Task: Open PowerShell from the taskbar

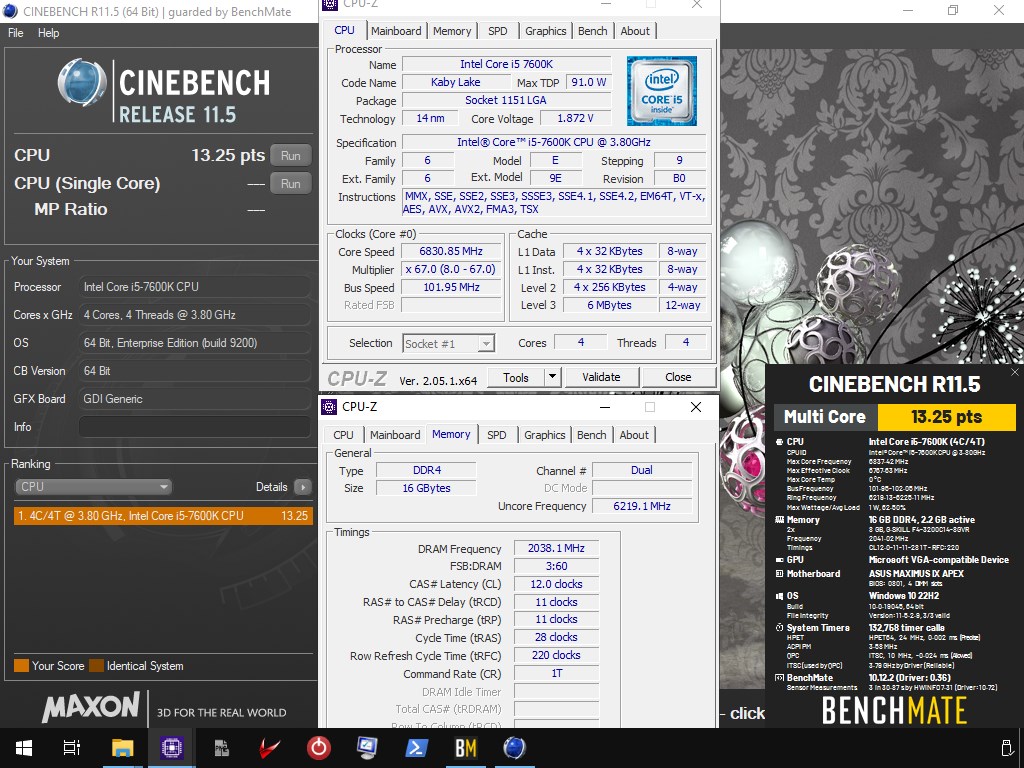Action: (x=416, y=748)
